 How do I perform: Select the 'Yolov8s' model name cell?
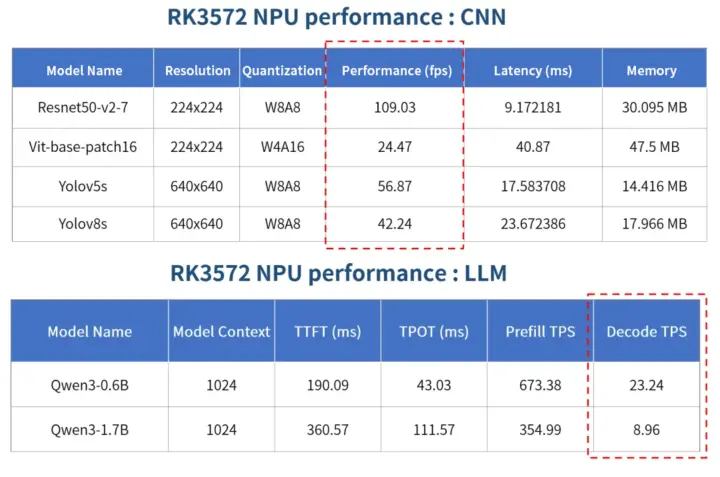pyautogui.click(x=83, y=224)
